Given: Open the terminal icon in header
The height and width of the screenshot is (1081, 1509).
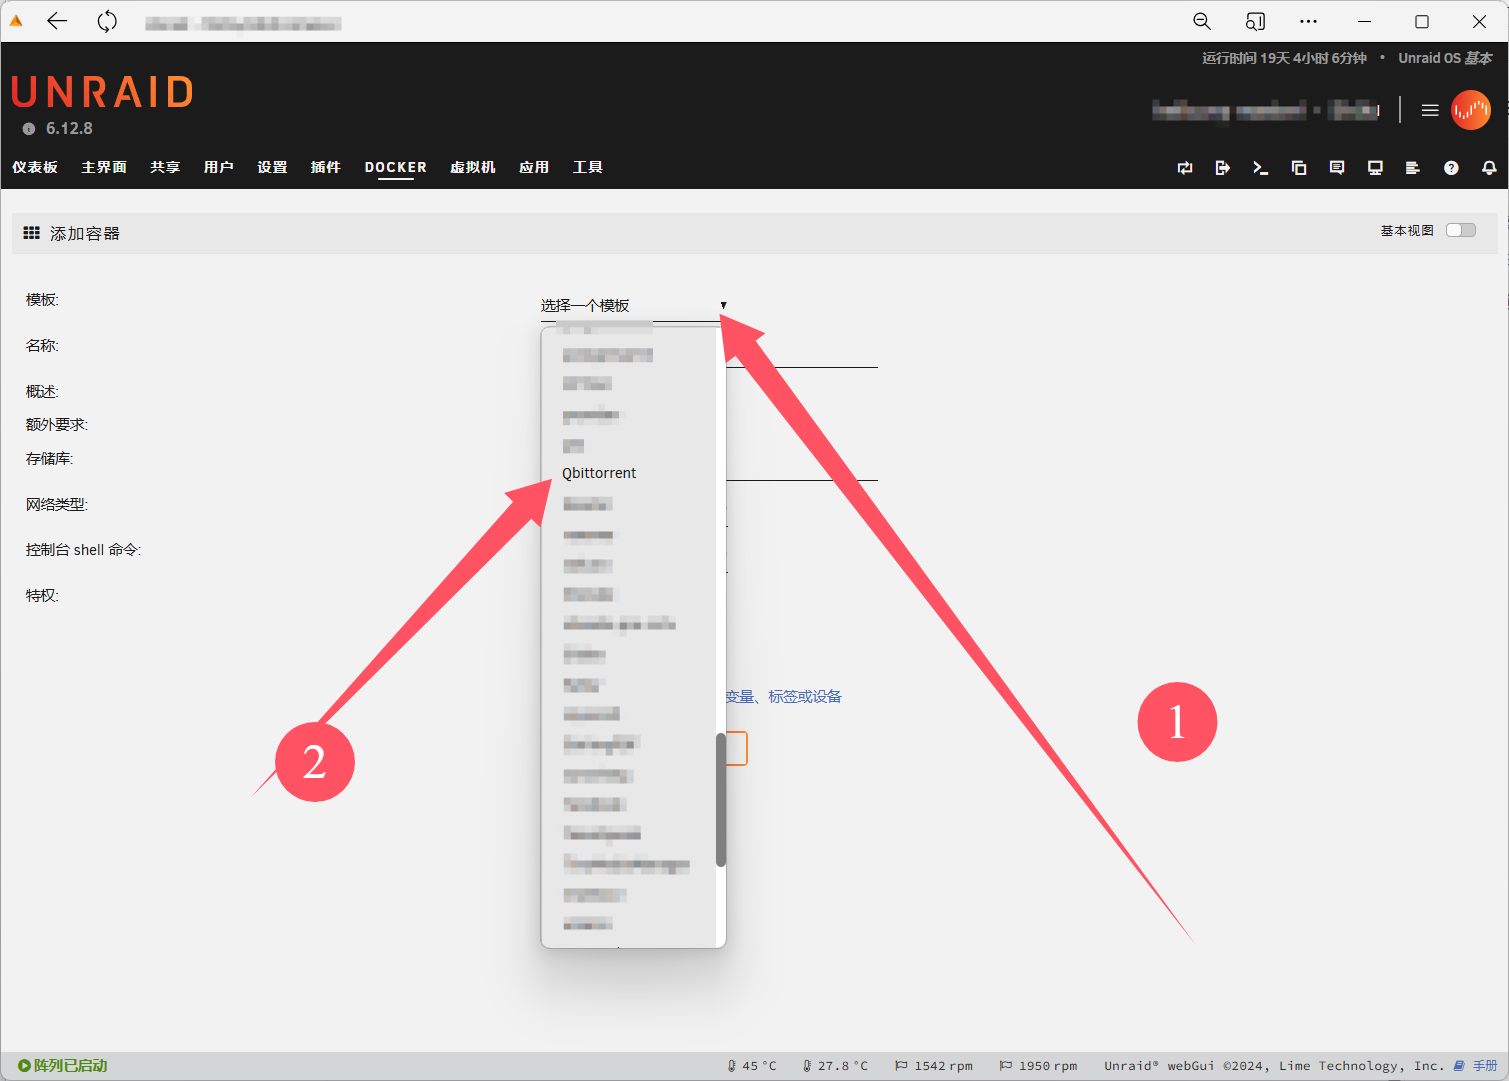Looking at the screenshot, I should point(1260,168).
